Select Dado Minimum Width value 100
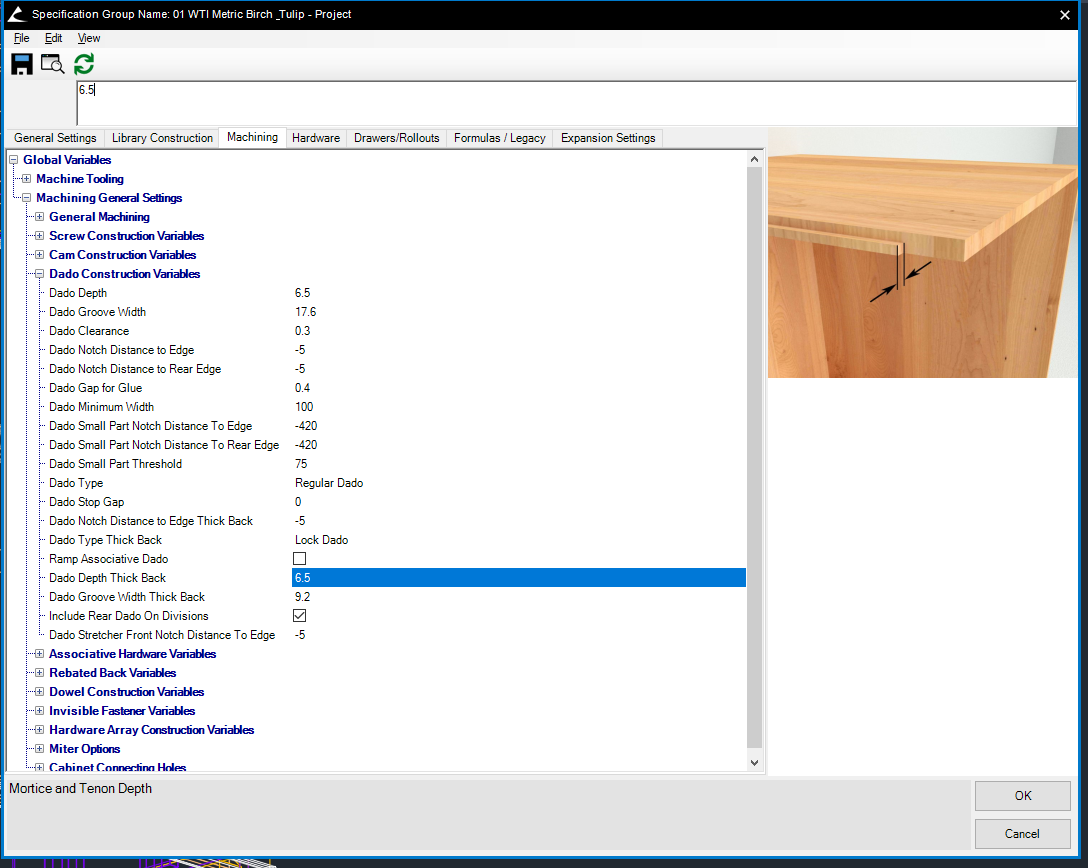 tap(304, 407)
